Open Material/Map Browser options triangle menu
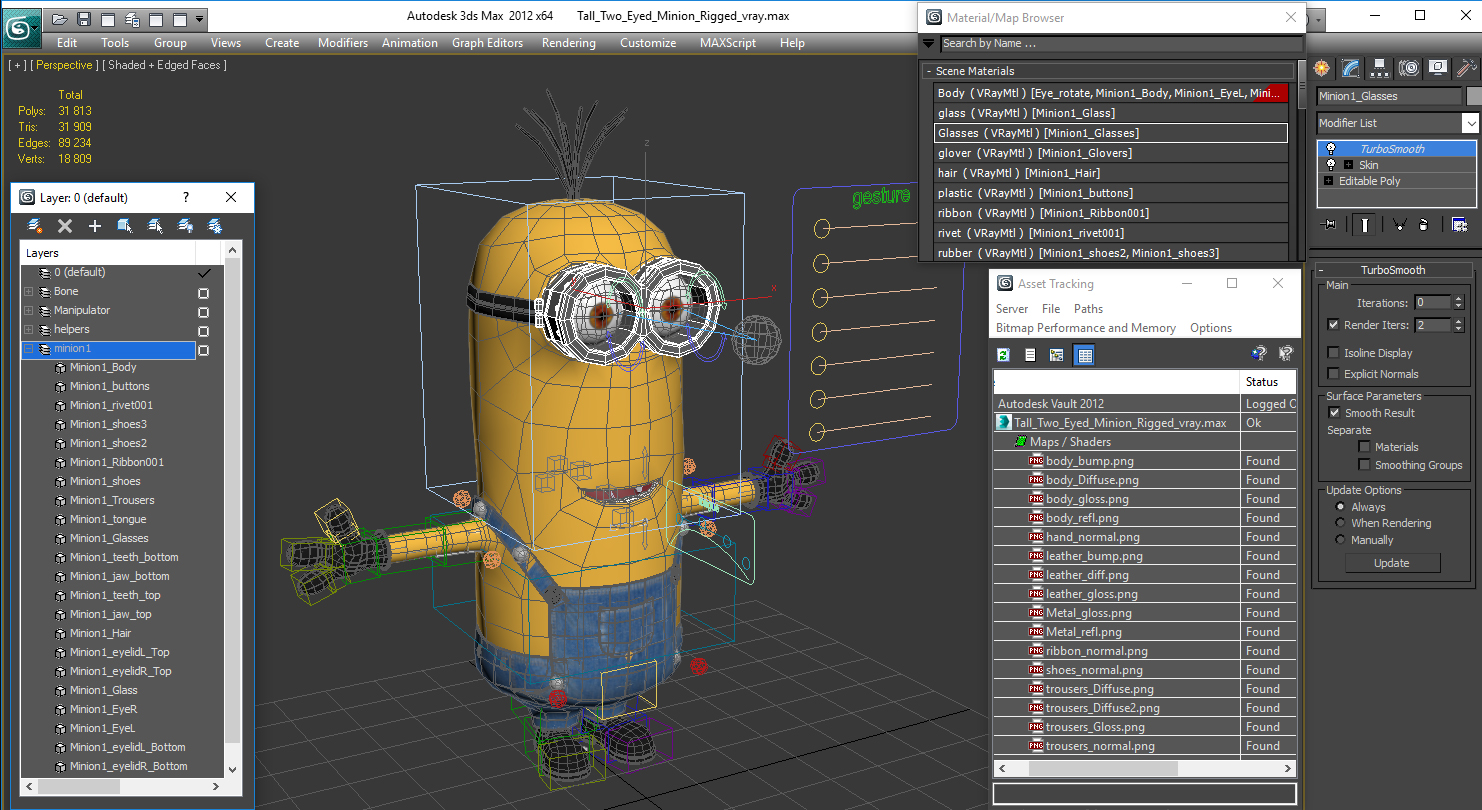Screen dimensions: 1482x810 (x=928, y=43)
